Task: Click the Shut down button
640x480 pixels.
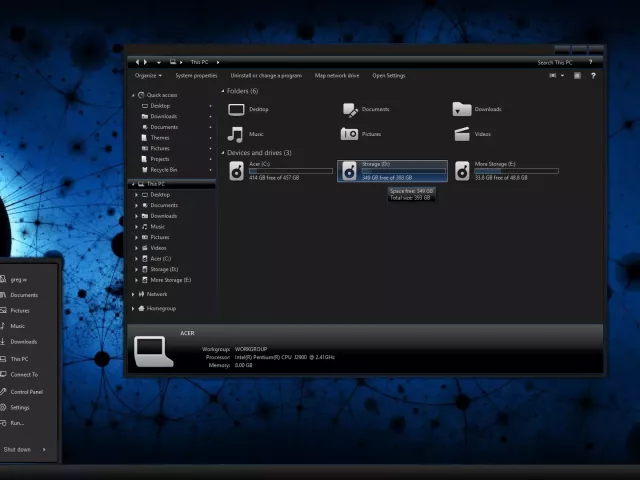Action: 17,449
